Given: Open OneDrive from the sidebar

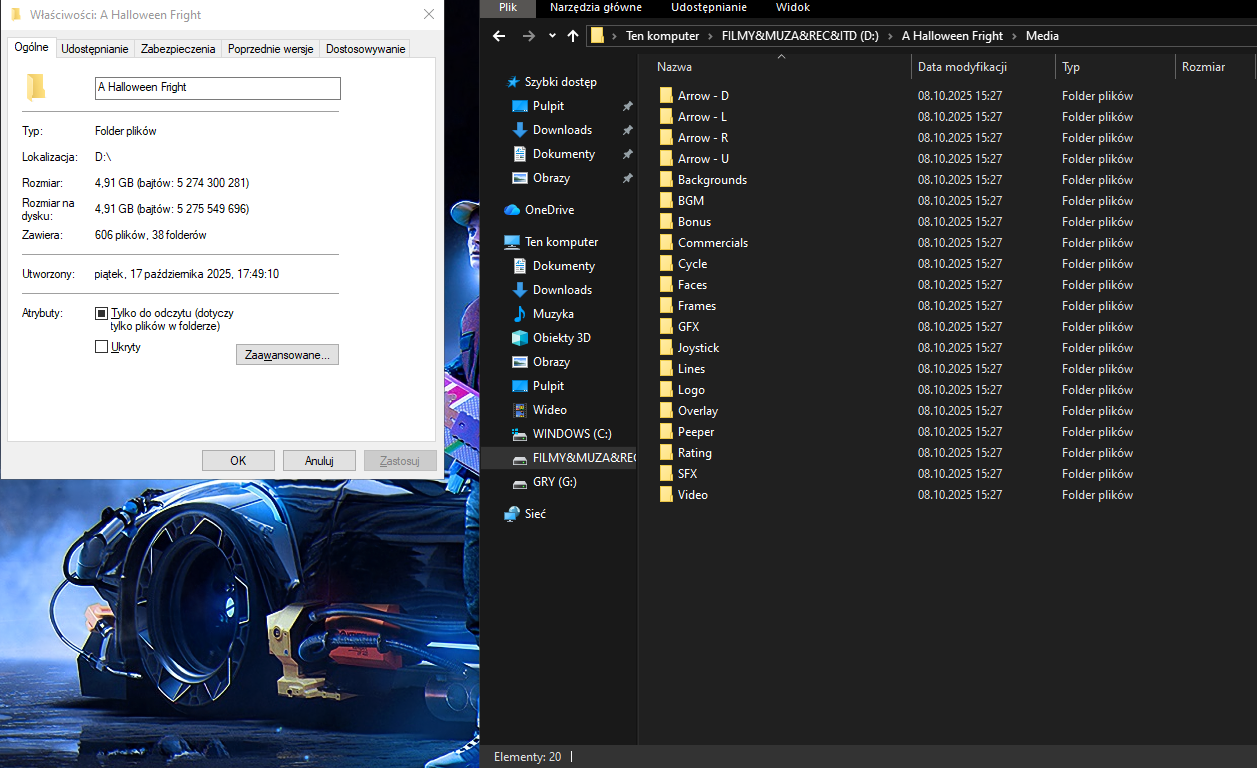Looking at the screenshot, I should click(549, 210).
